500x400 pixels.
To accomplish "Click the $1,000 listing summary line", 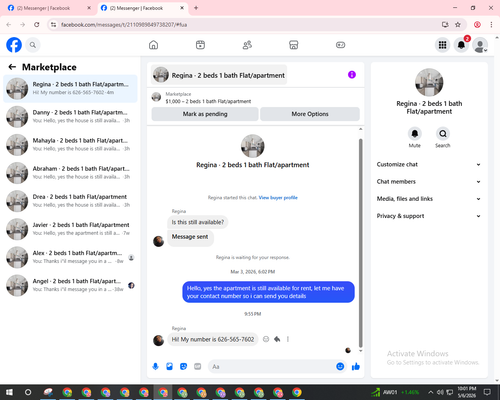I will point(208,101).
